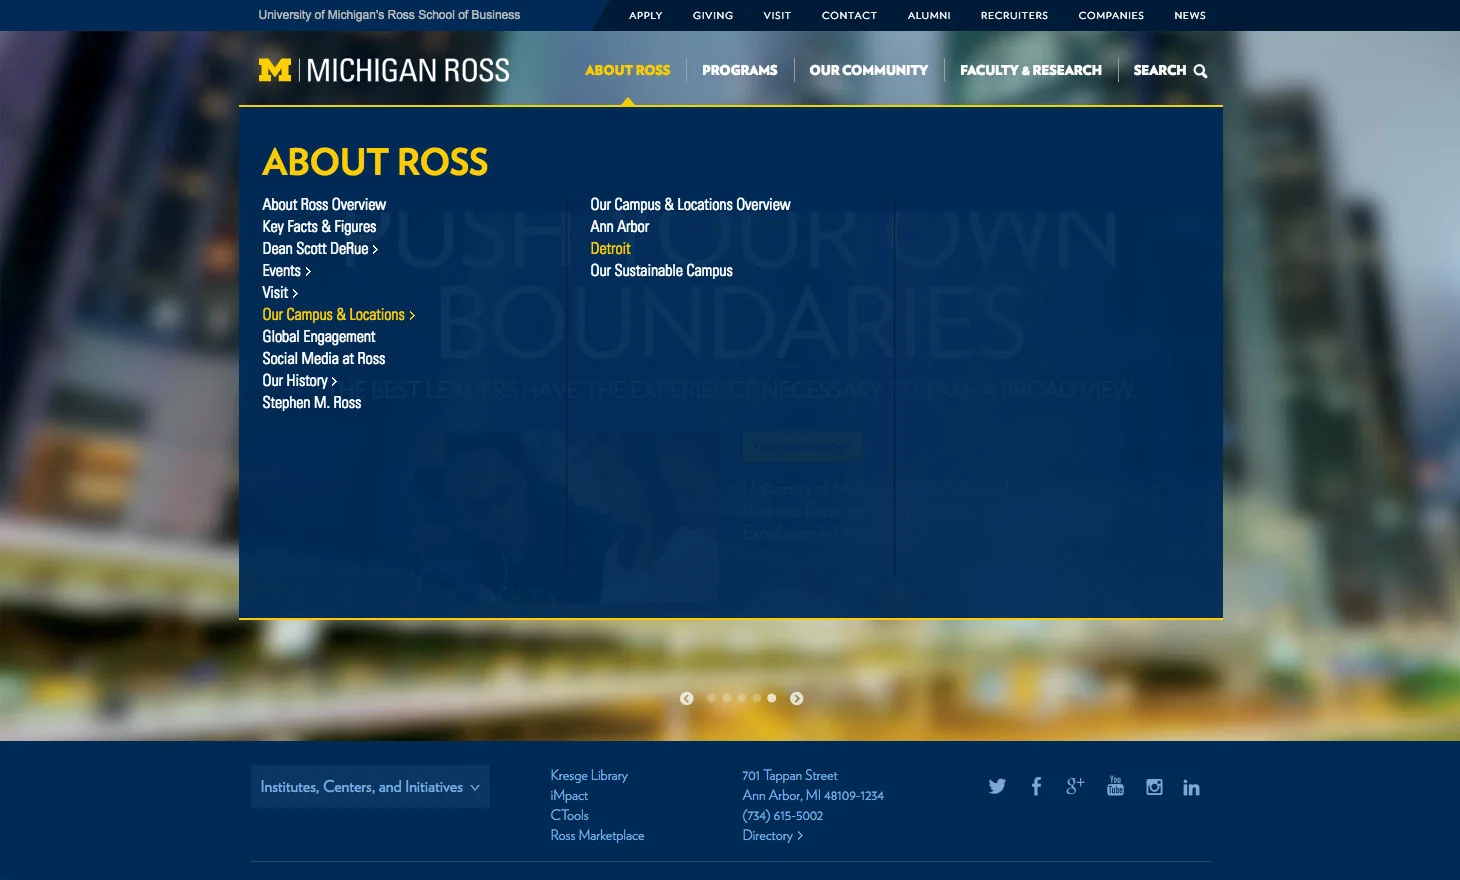Screen dimensions: 1460x880
Task: Click Apply in the top bar
Action: pyautogui.click(x=645, y=15)
